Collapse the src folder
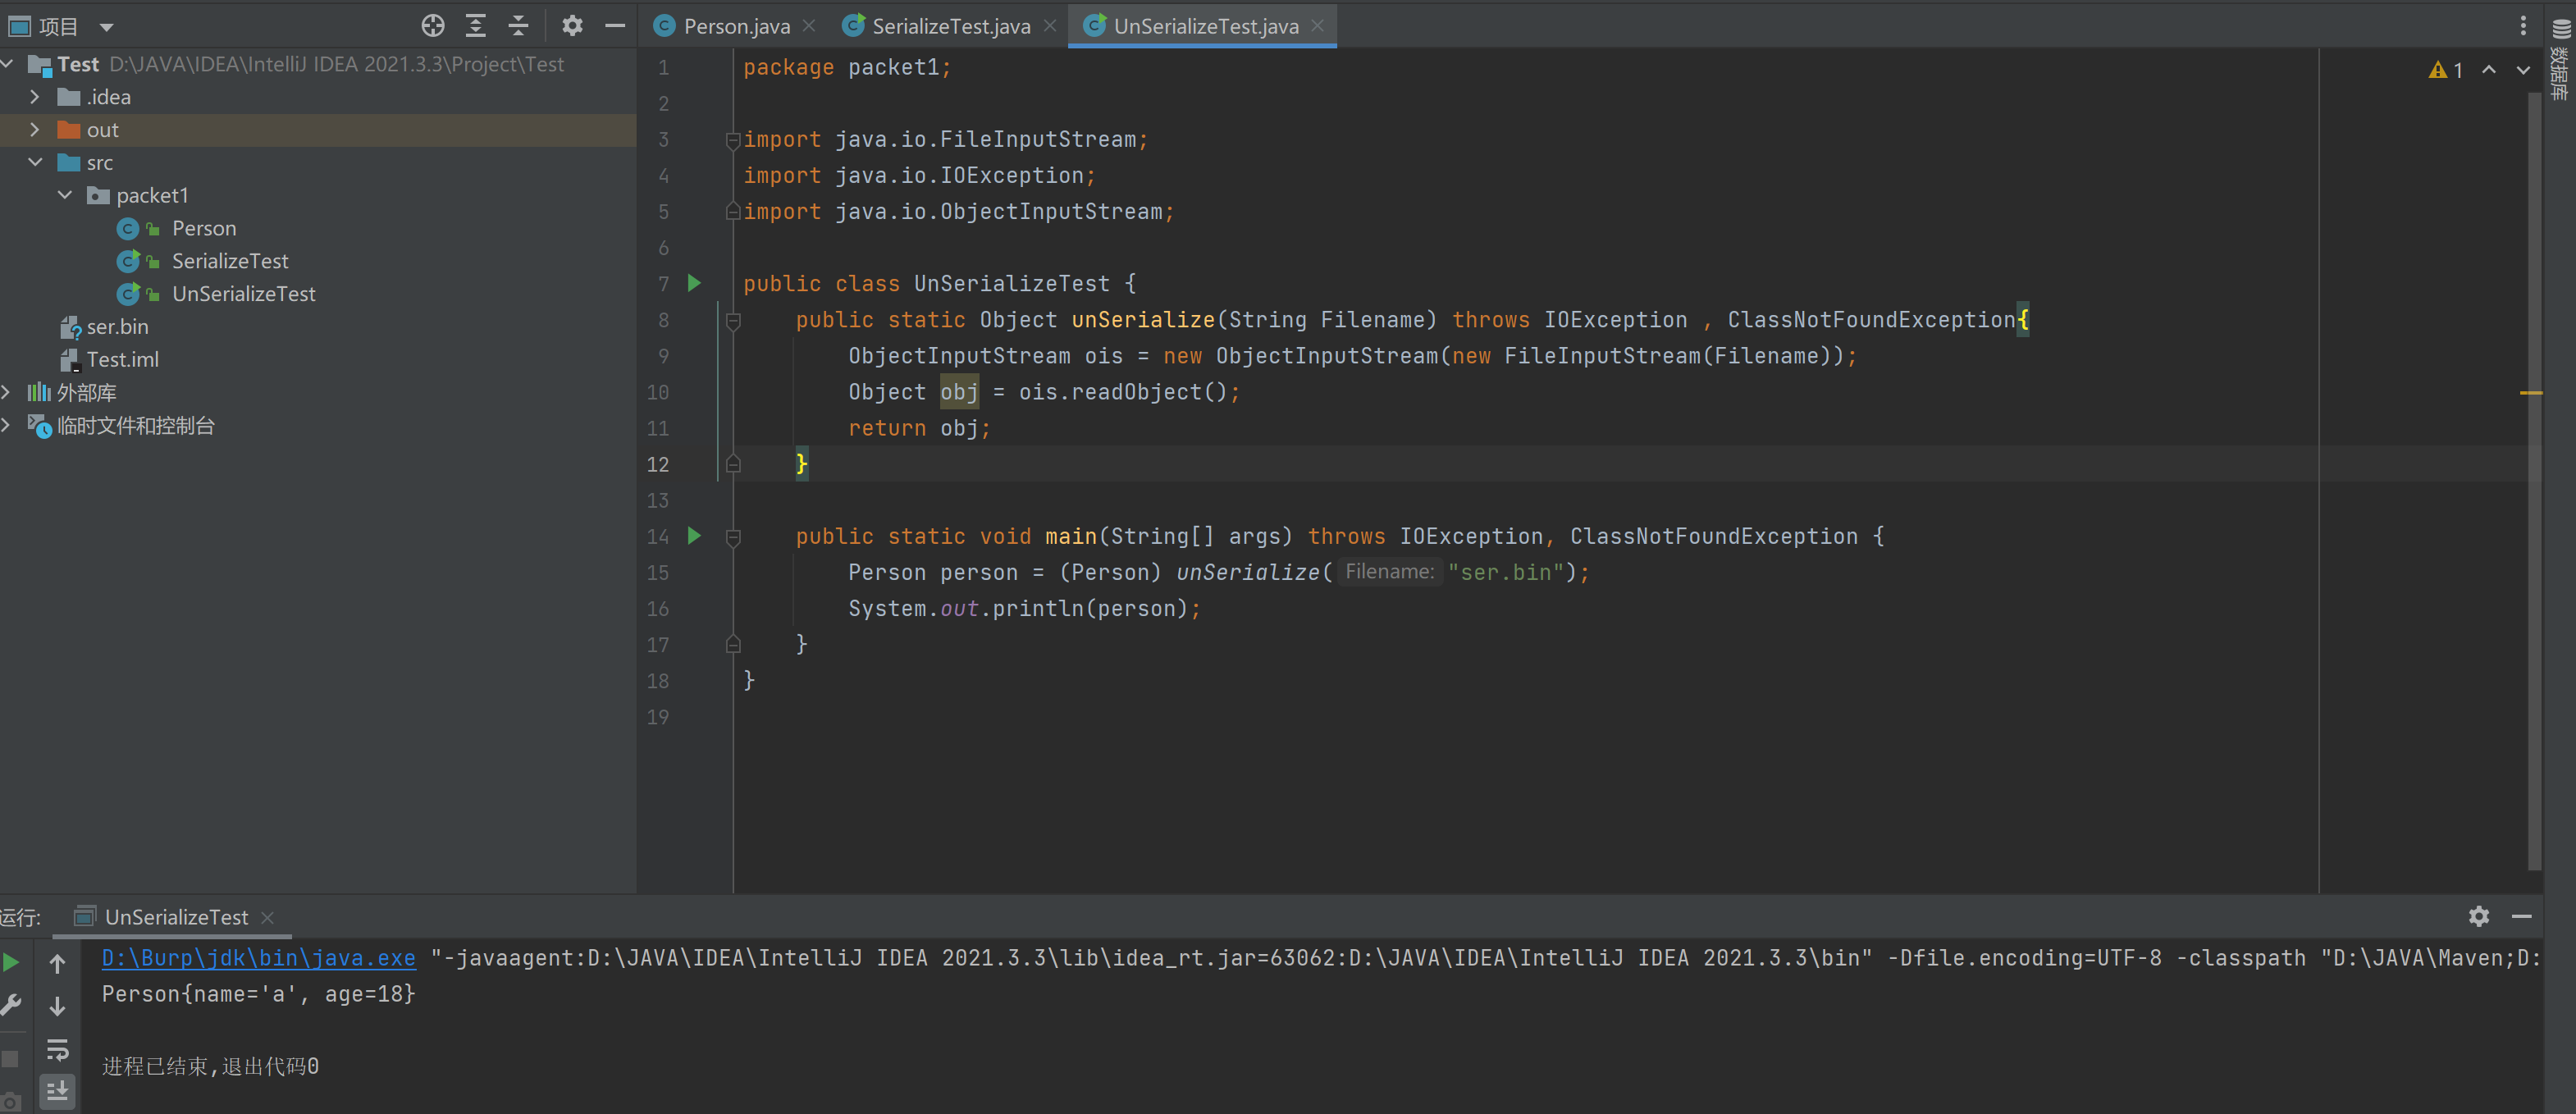 [x=35, y=162]
